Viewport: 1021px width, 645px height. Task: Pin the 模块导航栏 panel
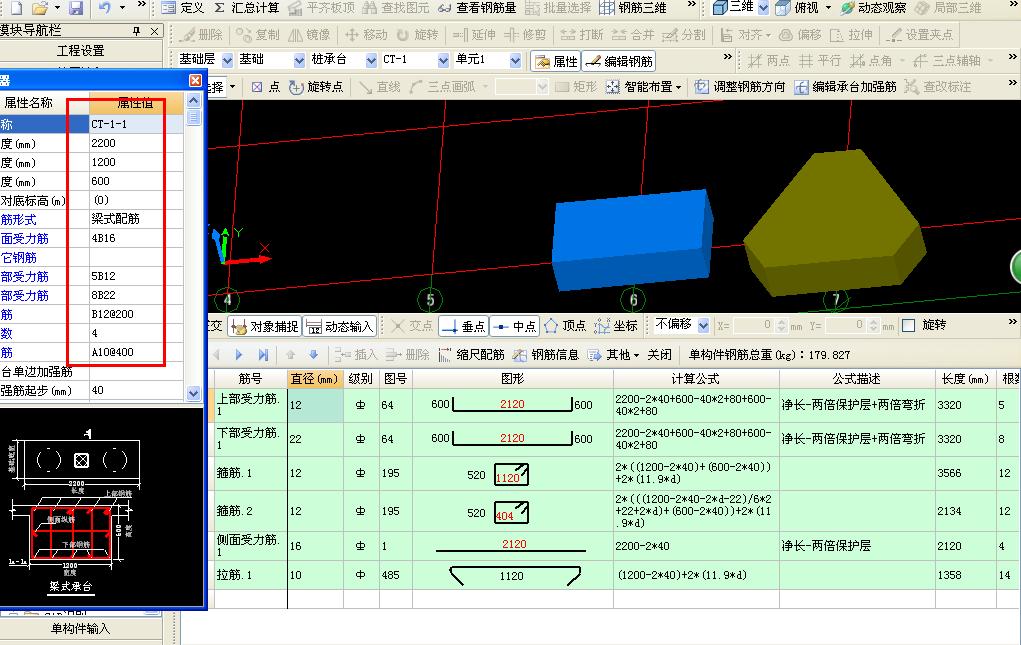pos(136,31)
